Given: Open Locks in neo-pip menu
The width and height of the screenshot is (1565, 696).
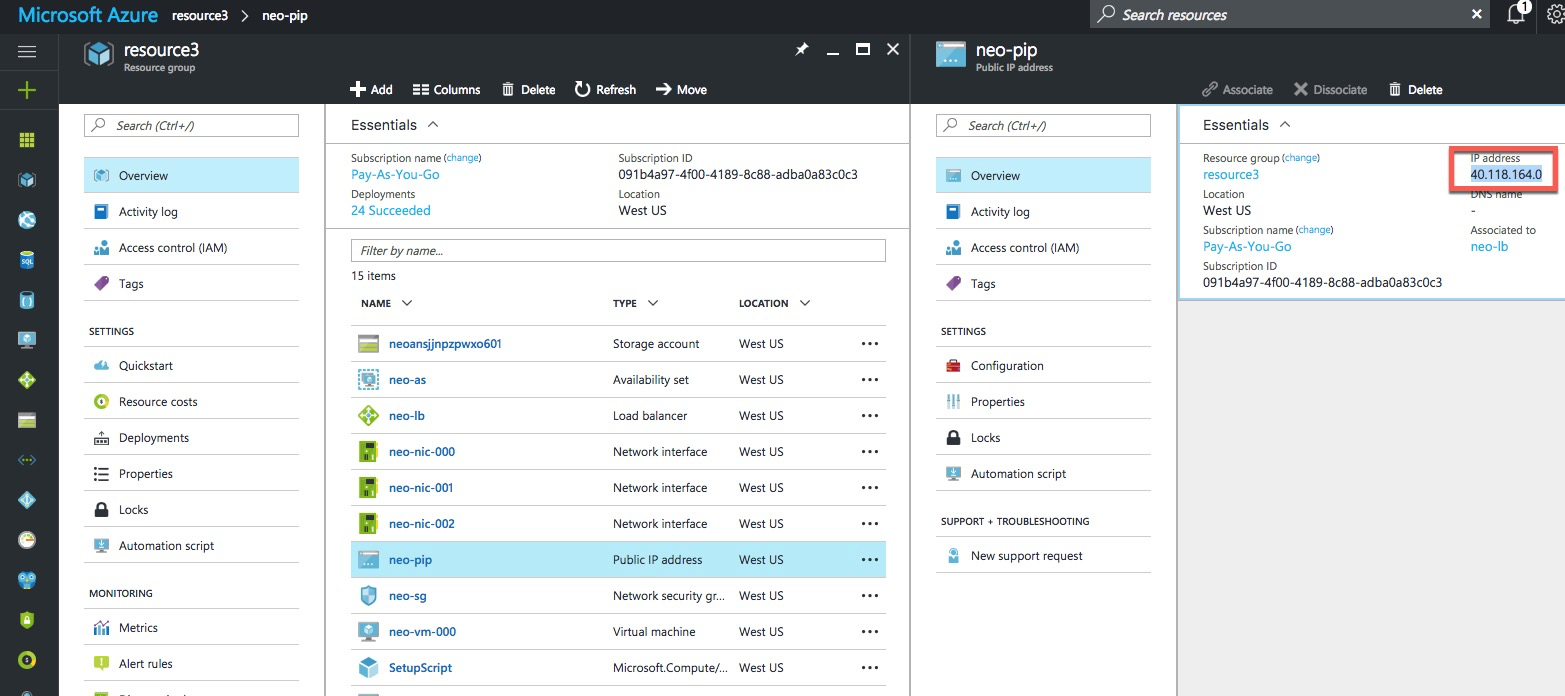Looking at the screenshot, I should coord(1043,437).
